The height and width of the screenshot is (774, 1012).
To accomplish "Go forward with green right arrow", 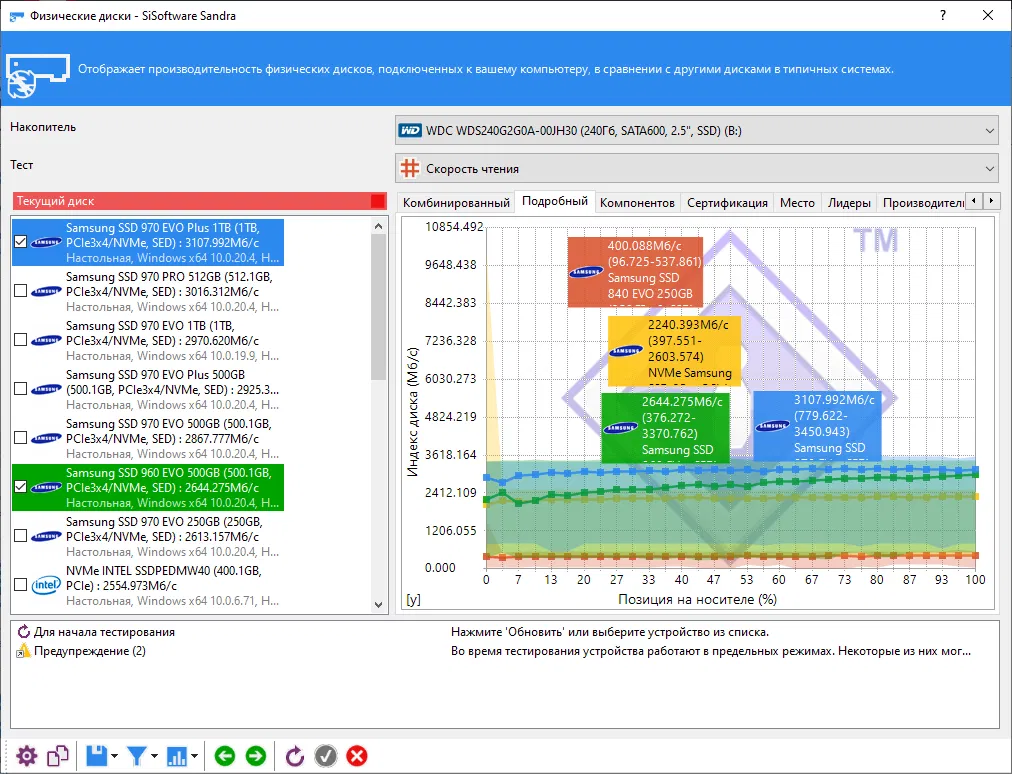I will (x=256, y=756).
